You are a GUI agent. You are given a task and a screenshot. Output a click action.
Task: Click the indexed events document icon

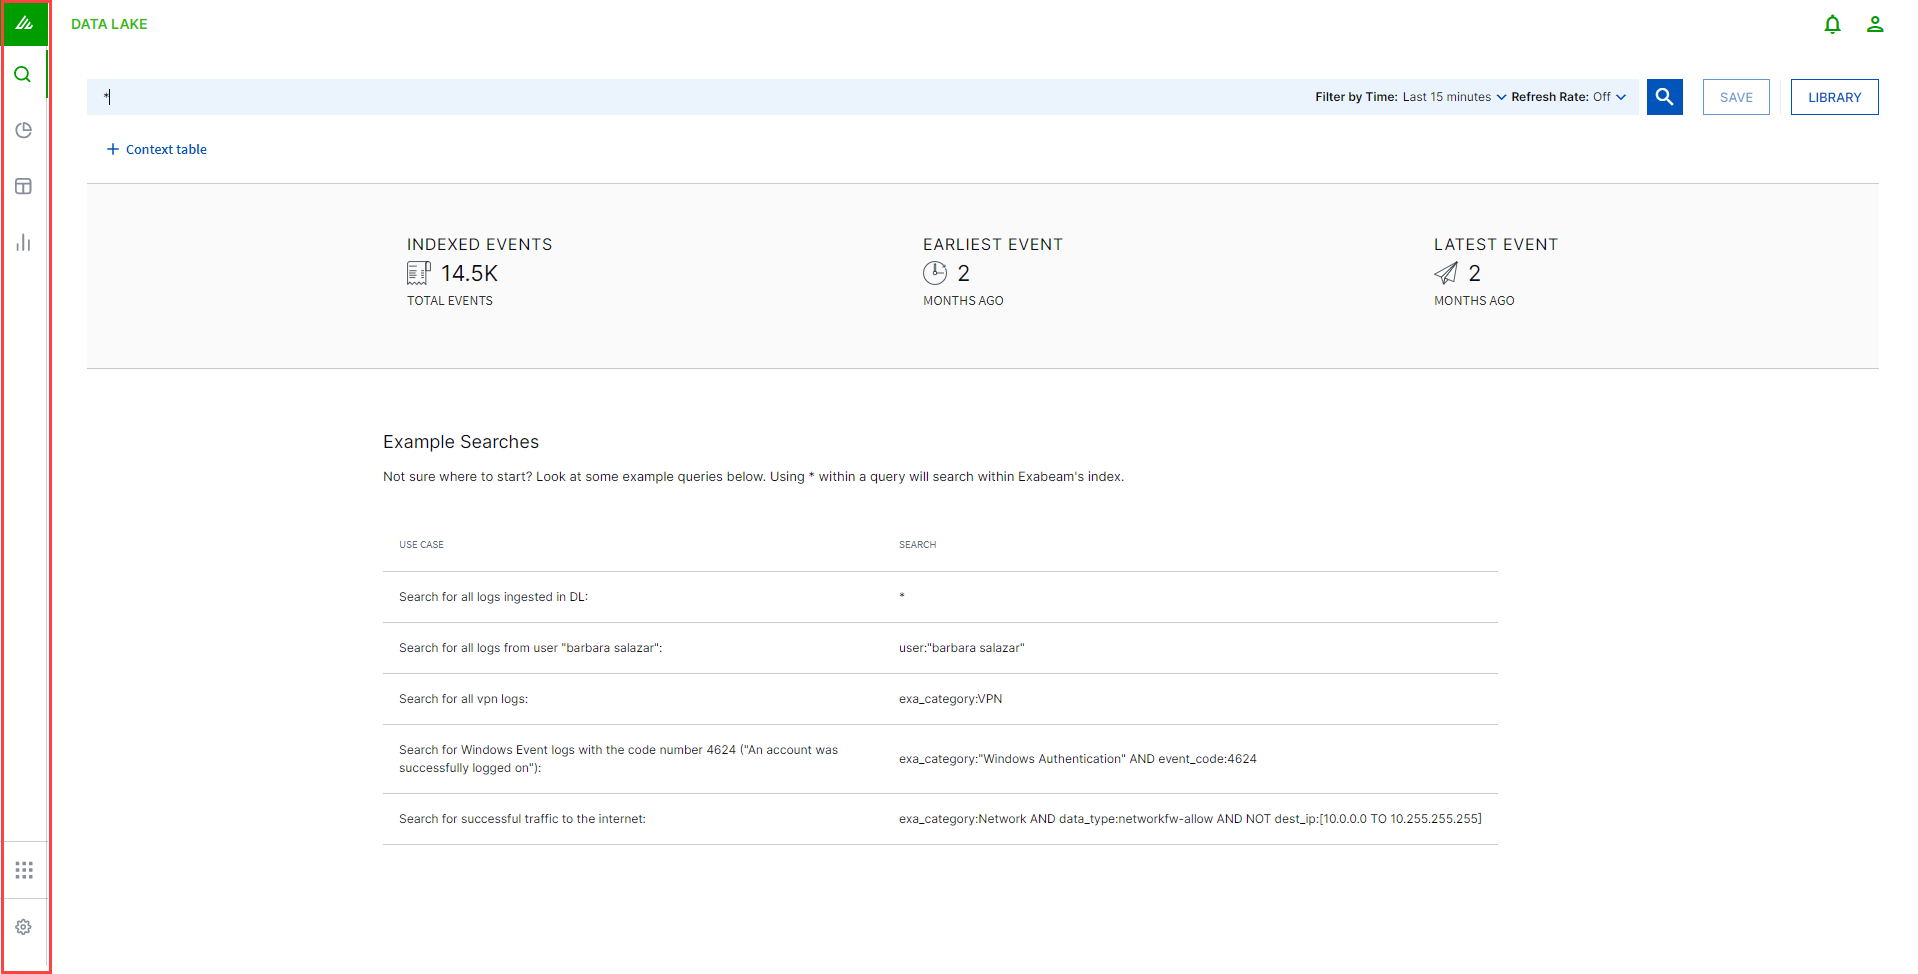tap(419, 273)
